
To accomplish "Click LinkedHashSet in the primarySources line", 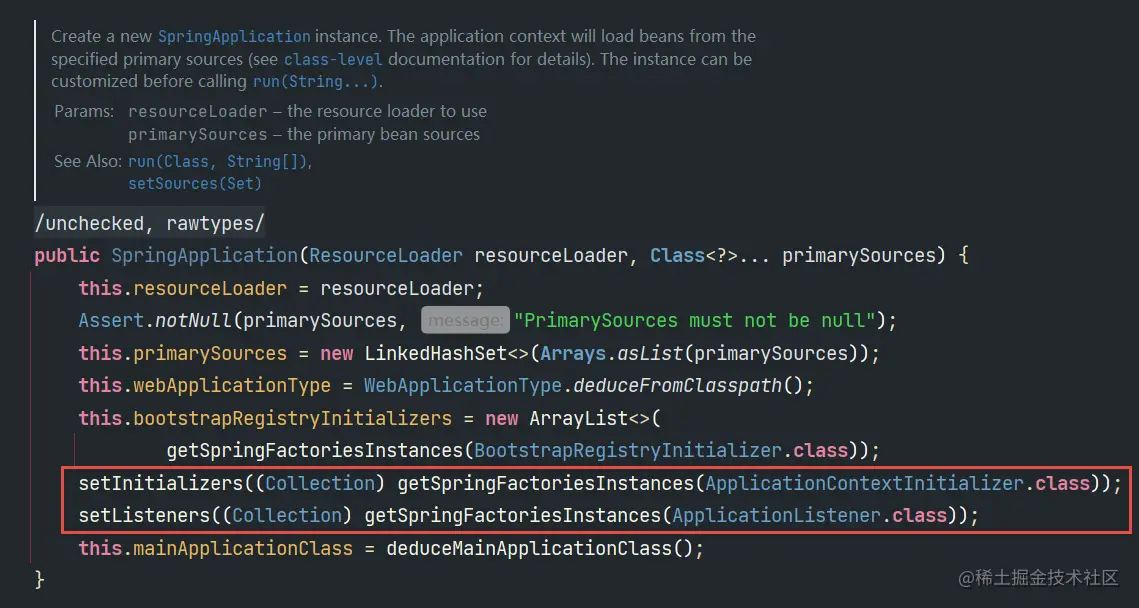I will 435,354.
